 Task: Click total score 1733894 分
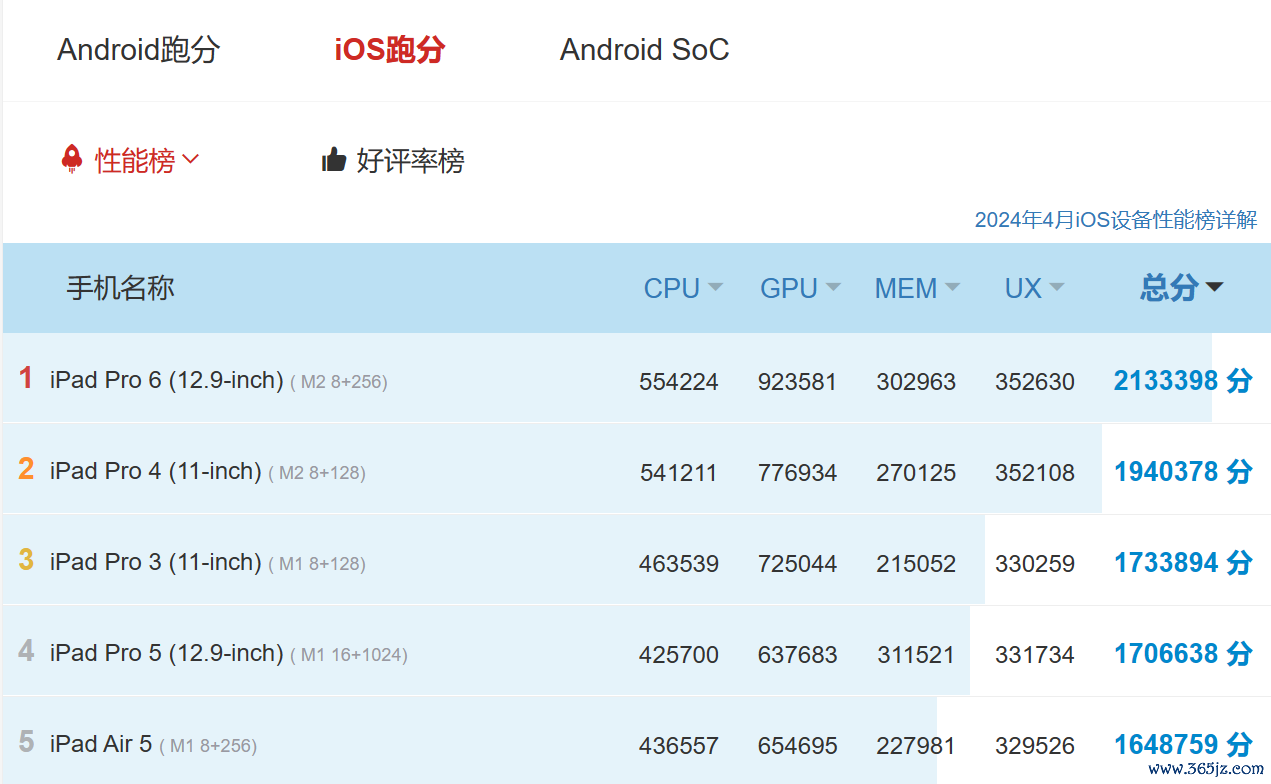(x=1183, y=562)
